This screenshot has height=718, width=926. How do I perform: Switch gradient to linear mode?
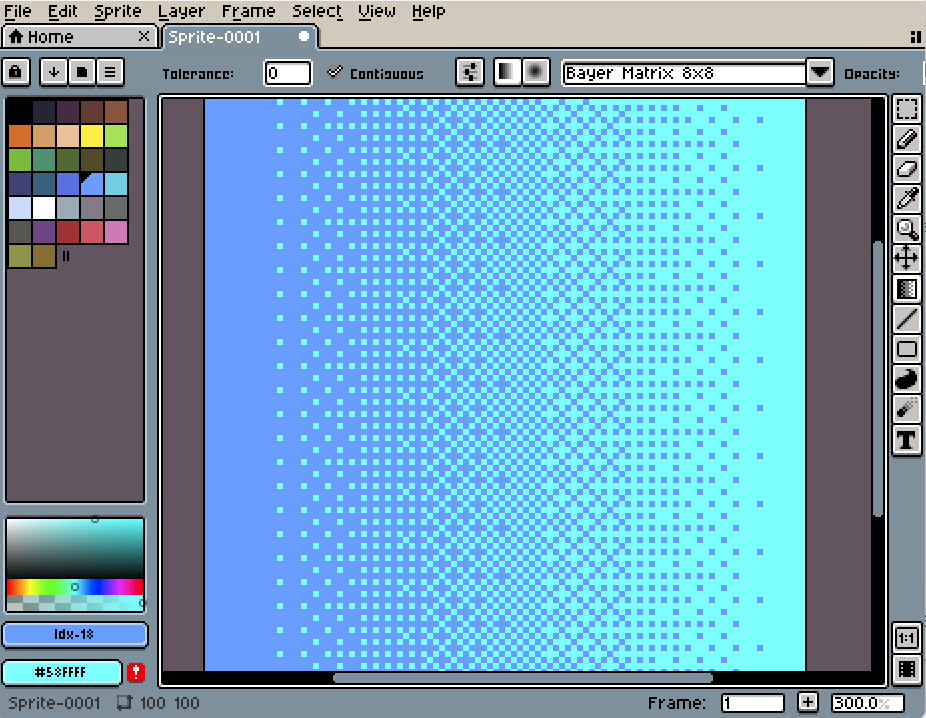(507, 72)
